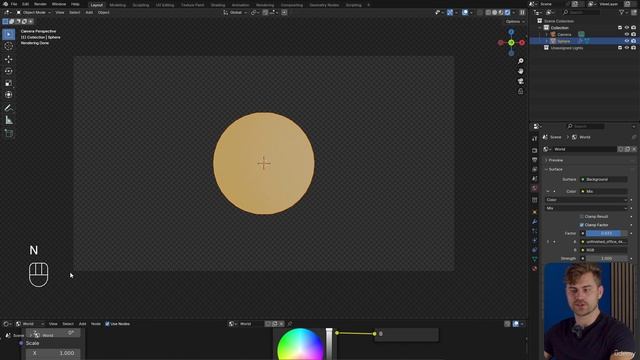640x360 pixels.
Task: Select the Measure tool
Action: [9, 120]
